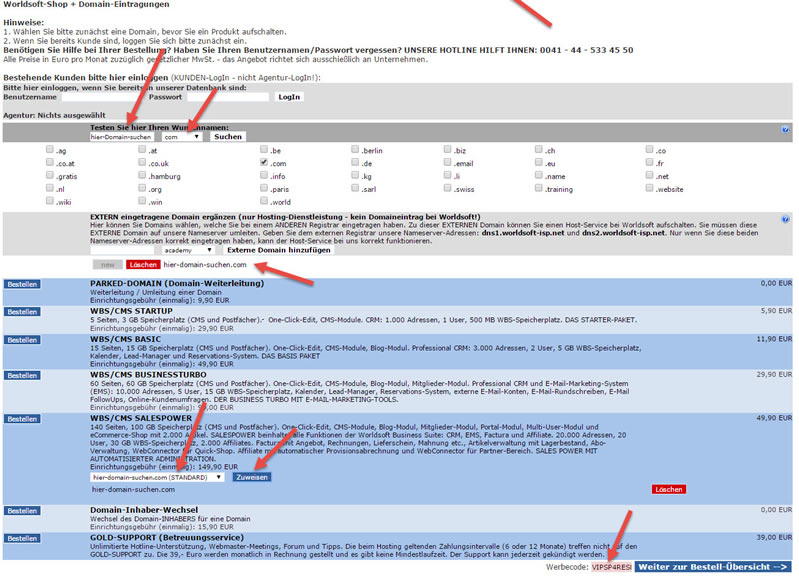This screenshot has height=576, width=799.
Task: Tick the .swiss domain checkbox
Action: pos(447,188)
